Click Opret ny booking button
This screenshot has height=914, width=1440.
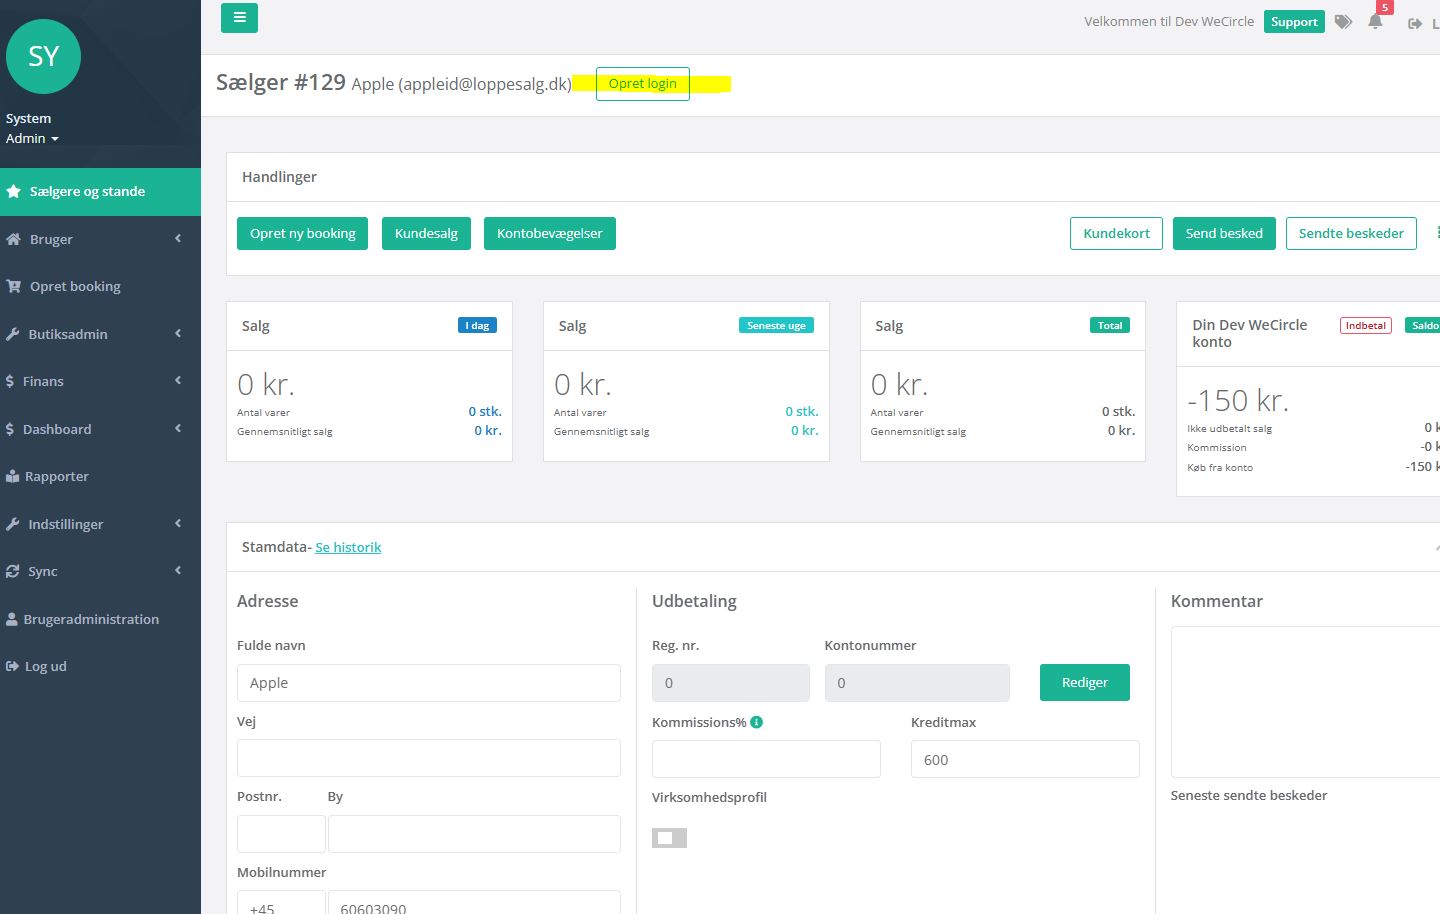pos(303,233)
